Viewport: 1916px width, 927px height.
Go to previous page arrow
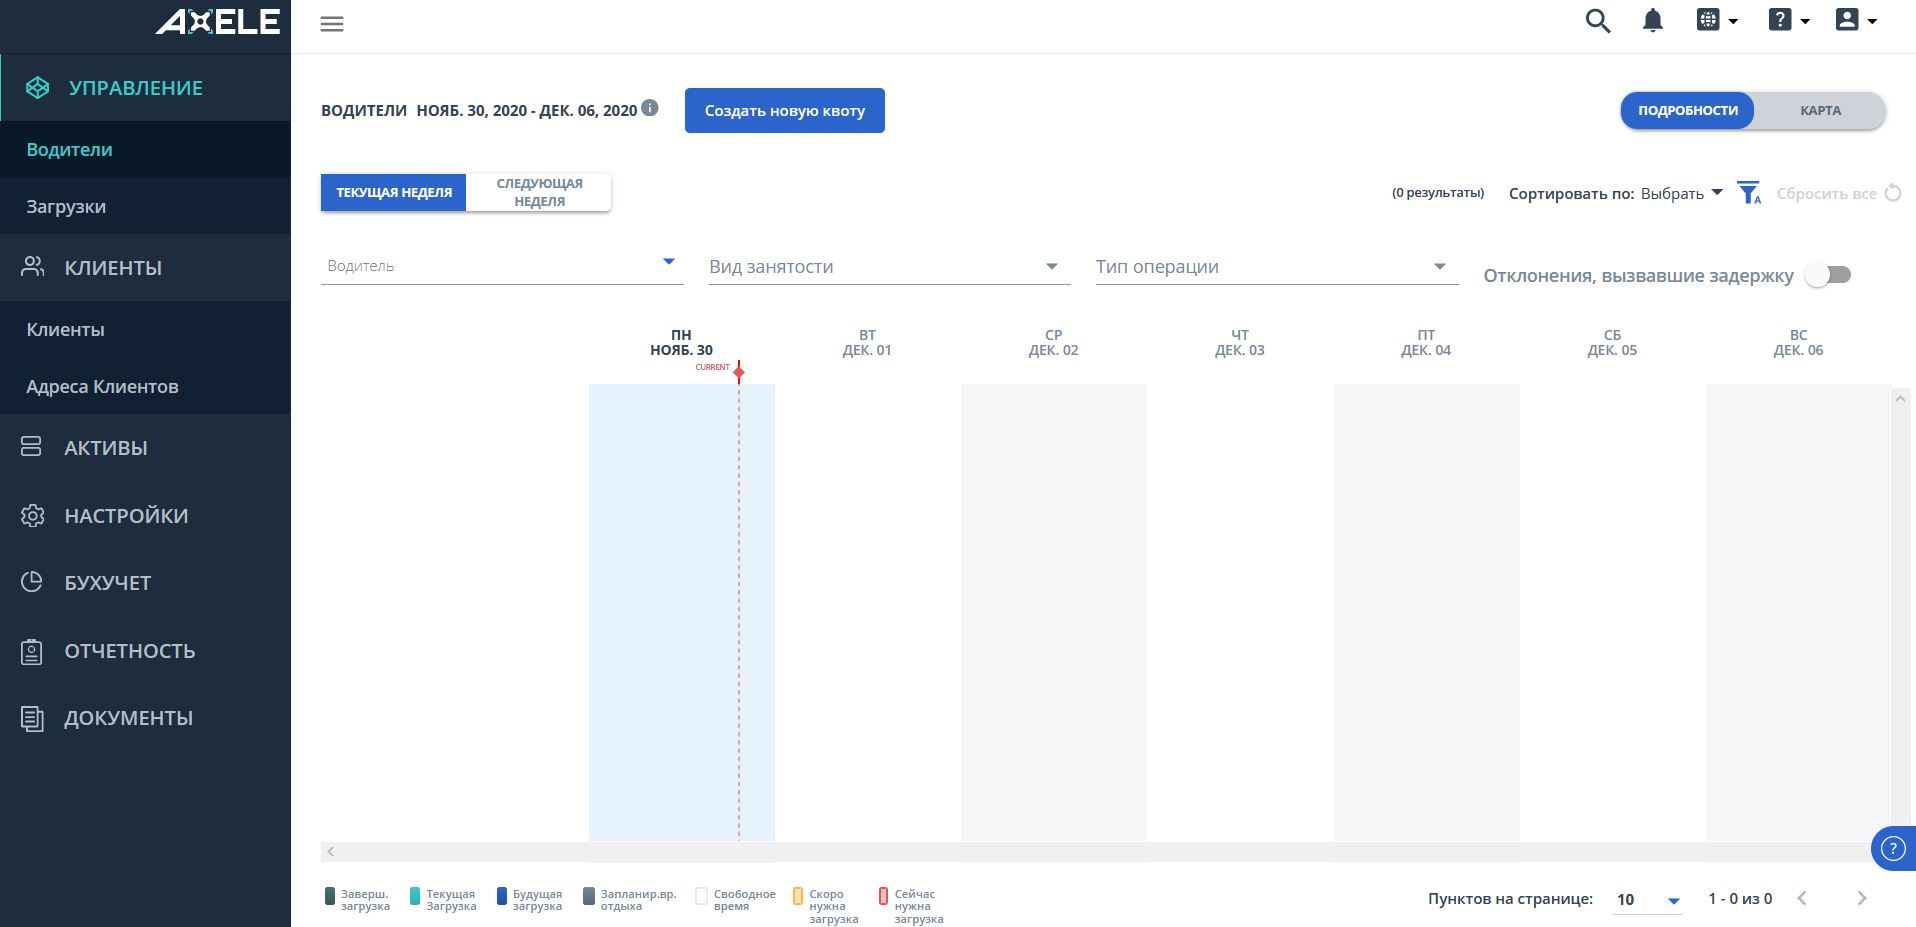coord(1802,898)
